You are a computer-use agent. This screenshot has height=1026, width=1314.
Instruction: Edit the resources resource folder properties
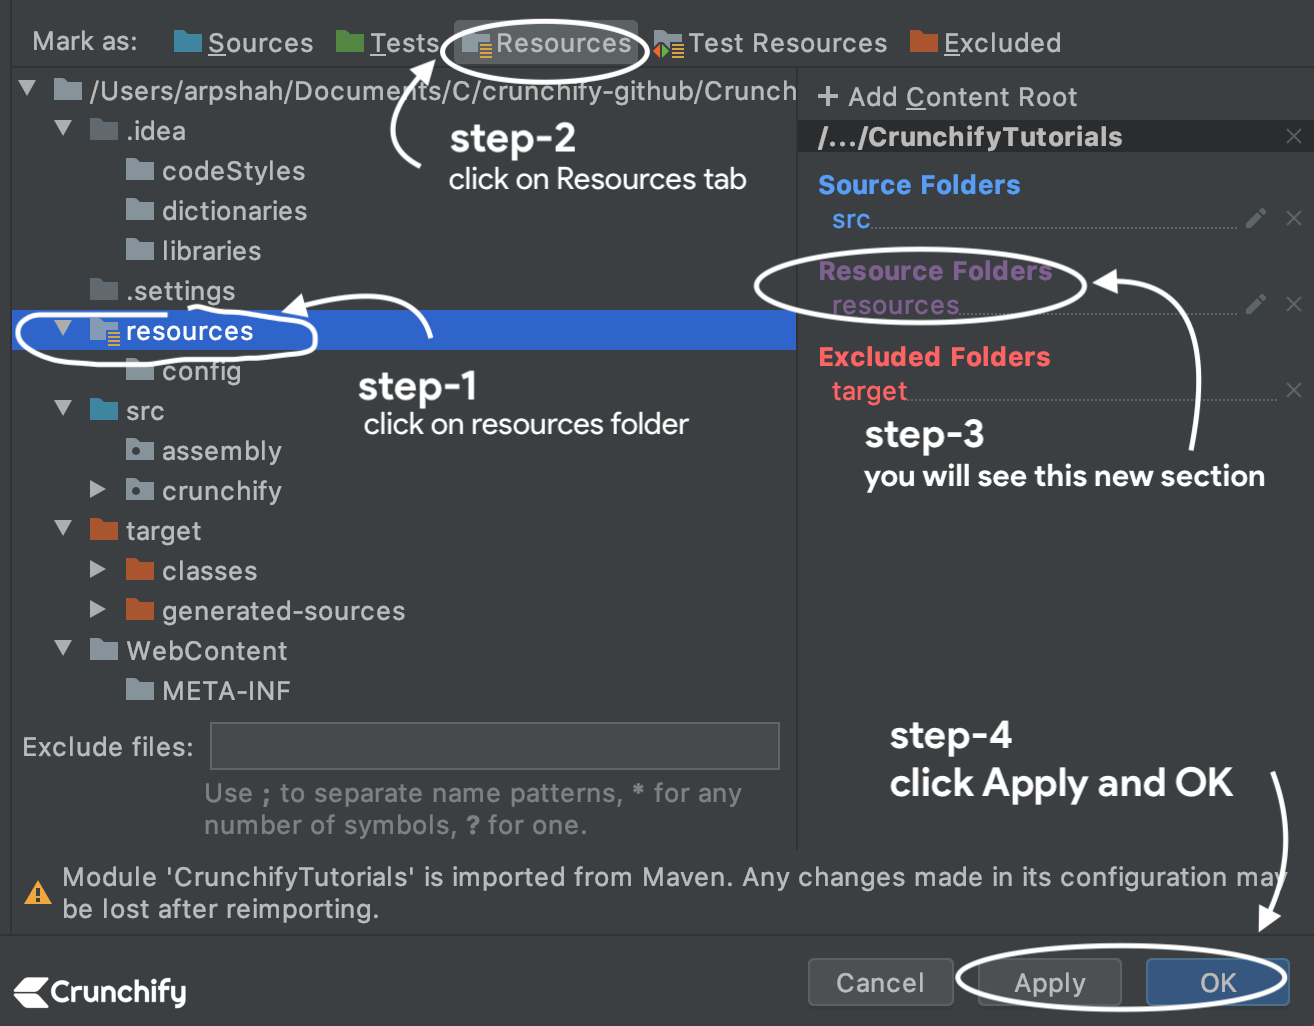click(x=1256, y=304)
